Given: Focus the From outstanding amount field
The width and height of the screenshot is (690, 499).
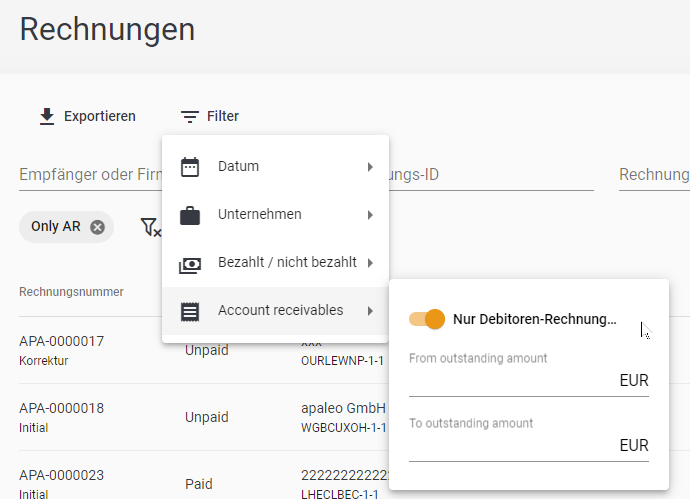Looking at the screenshot, I should (529, 380).
